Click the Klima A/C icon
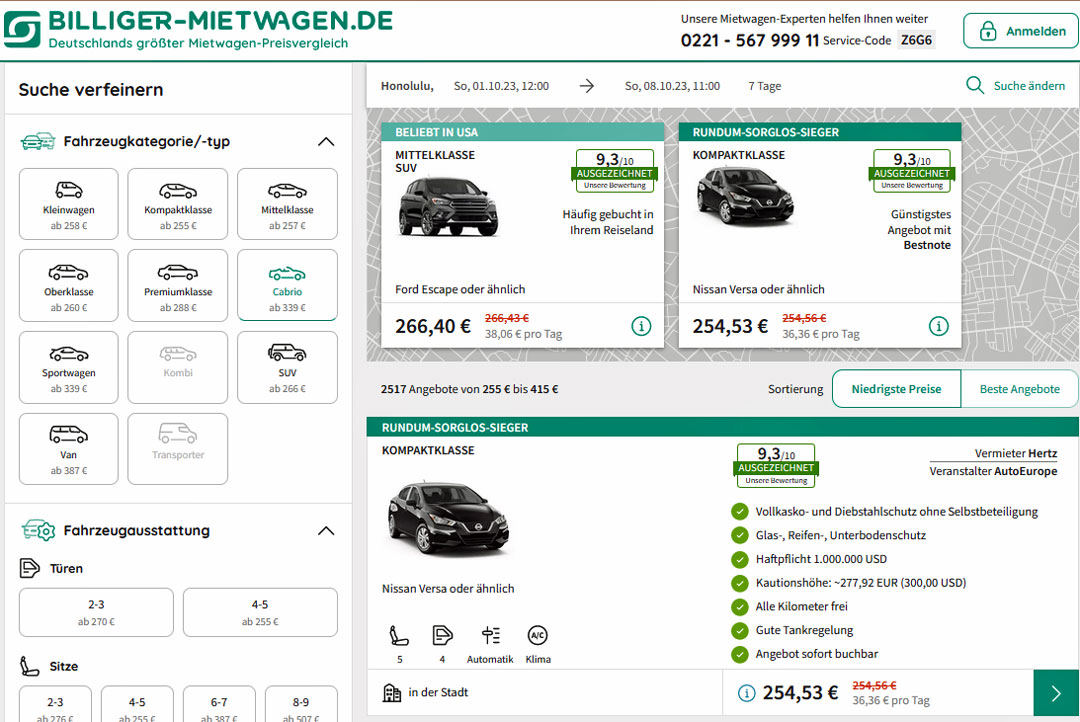 tap(537, 635)
